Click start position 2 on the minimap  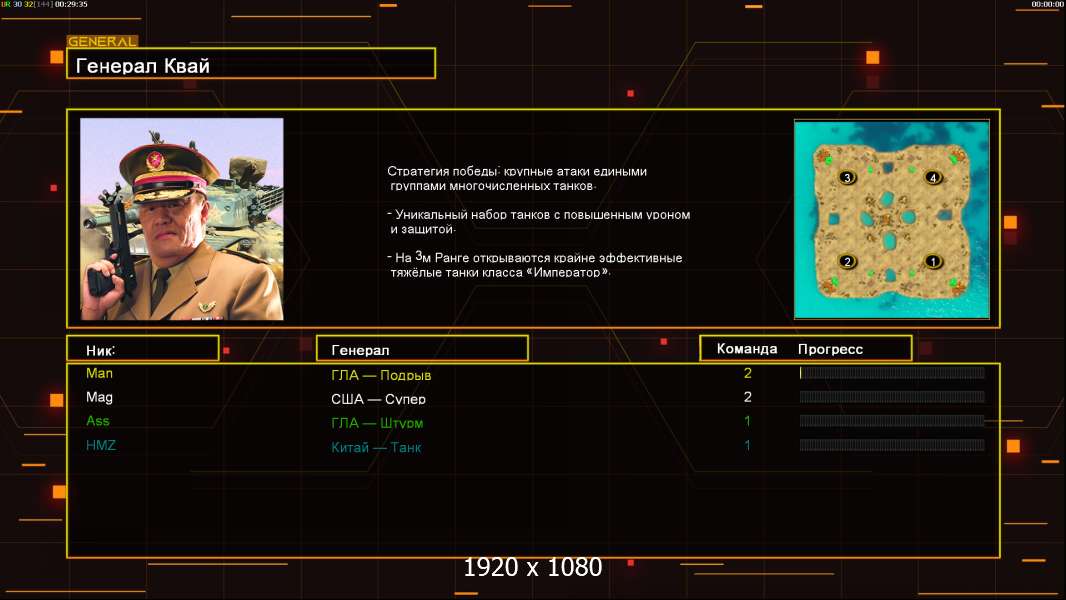(x=847, y=261)
